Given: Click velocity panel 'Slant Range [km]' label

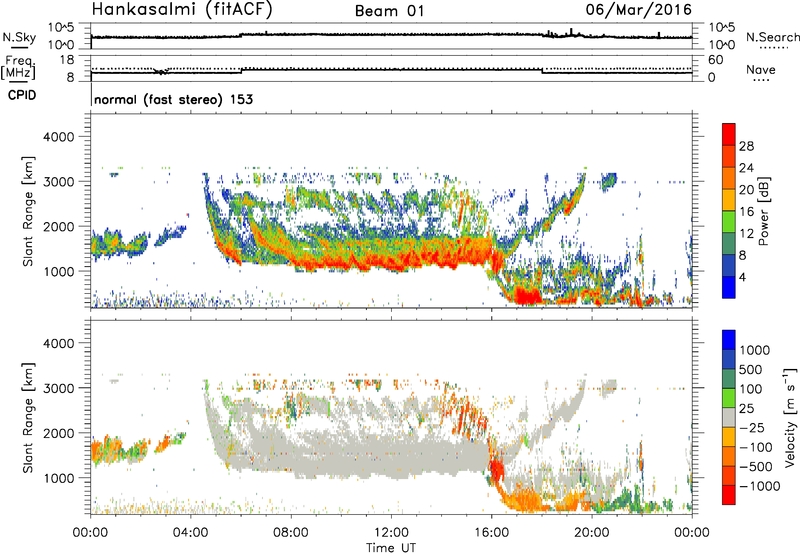Looking at the screenshot, I should tap(28, 417).
